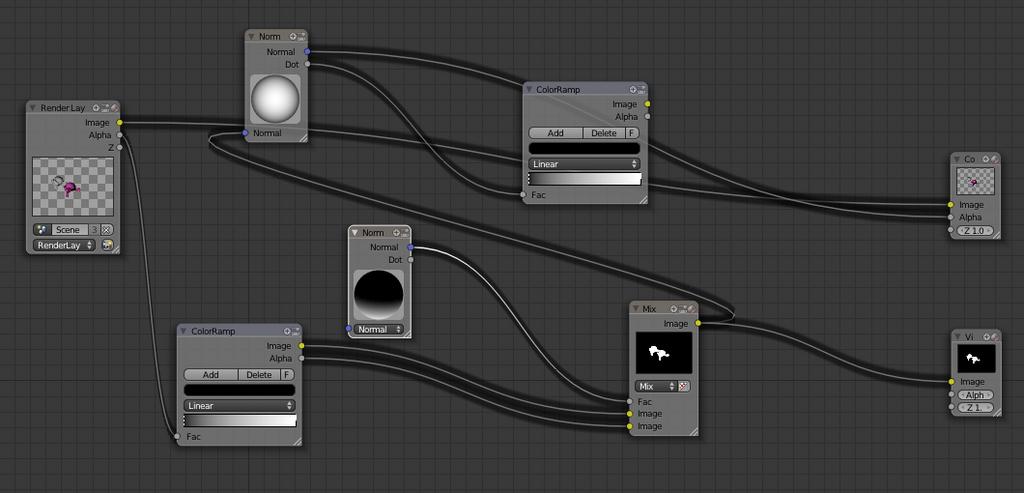Click render icon next to RenderLay dropdown

(x=108, y=245)
